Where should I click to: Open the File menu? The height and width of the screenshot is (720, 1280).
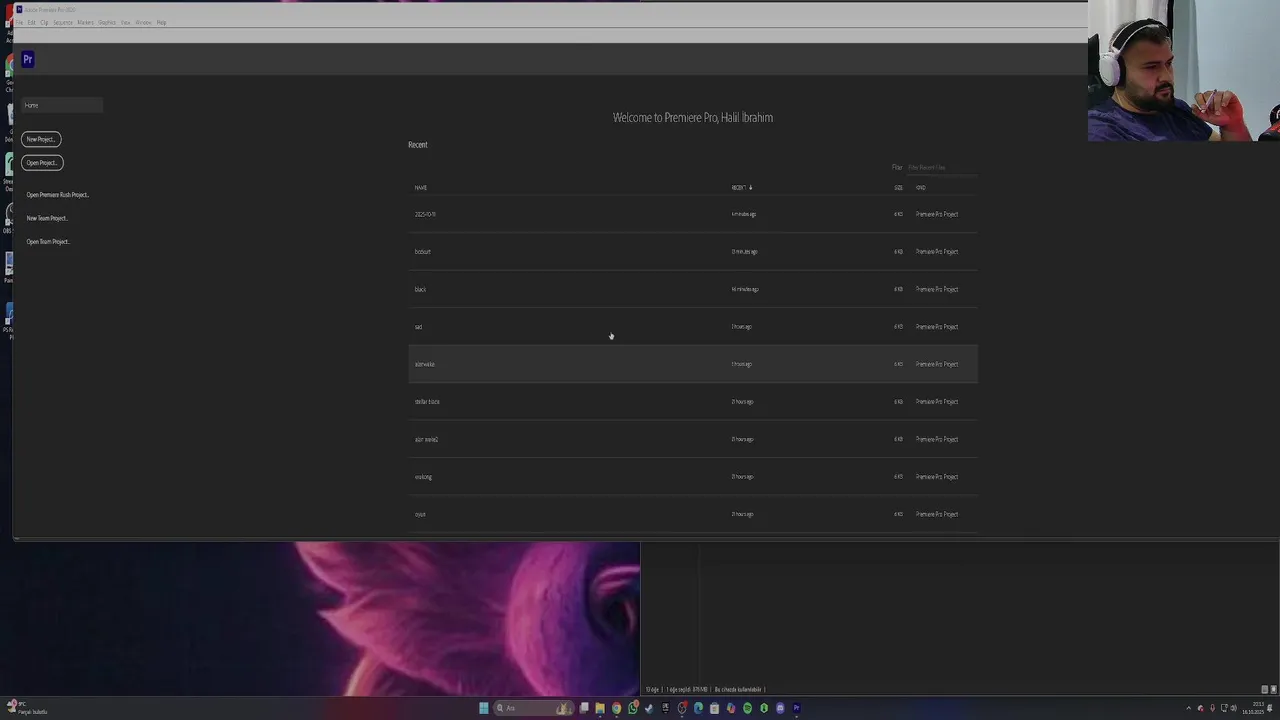(x=19, y=22)
